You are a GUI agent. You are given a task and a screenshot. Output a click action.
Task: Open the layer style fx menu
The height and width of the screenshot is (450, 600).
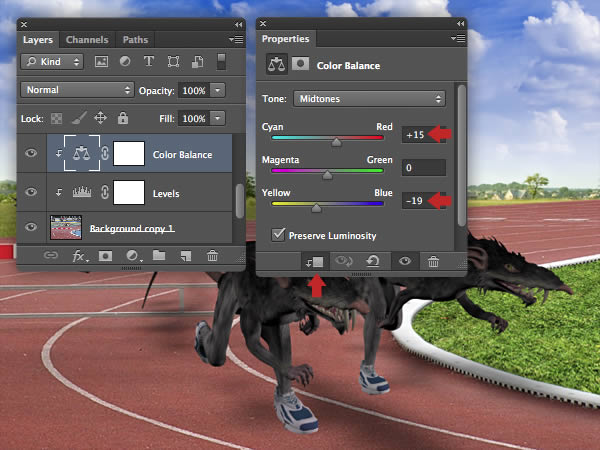click(x=80, y=256)
